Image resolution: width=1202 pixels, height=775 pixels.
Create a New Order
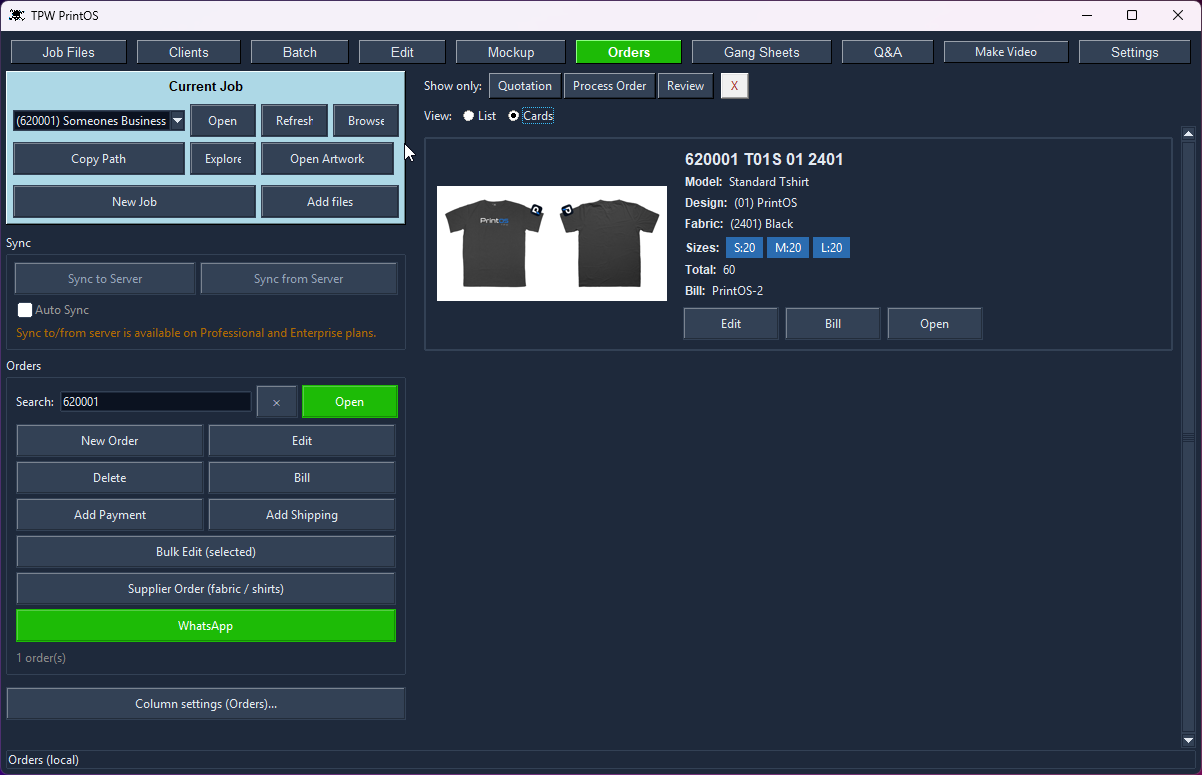(x=110, y=441)
